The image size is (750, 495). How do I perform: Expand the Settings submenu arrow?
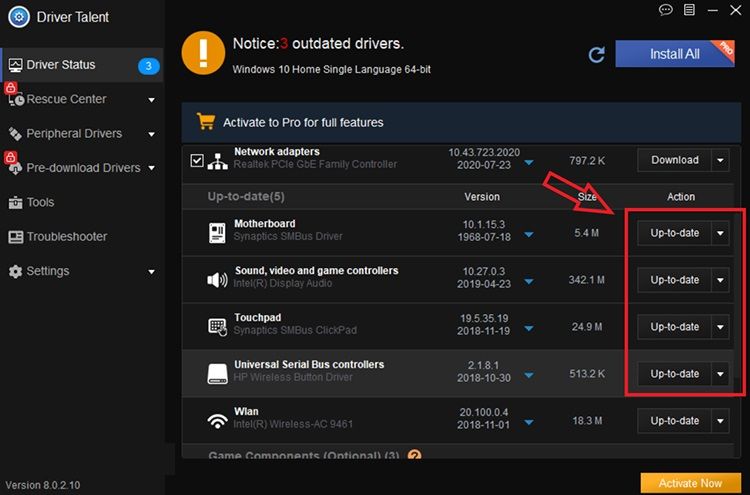click(152, 272)
